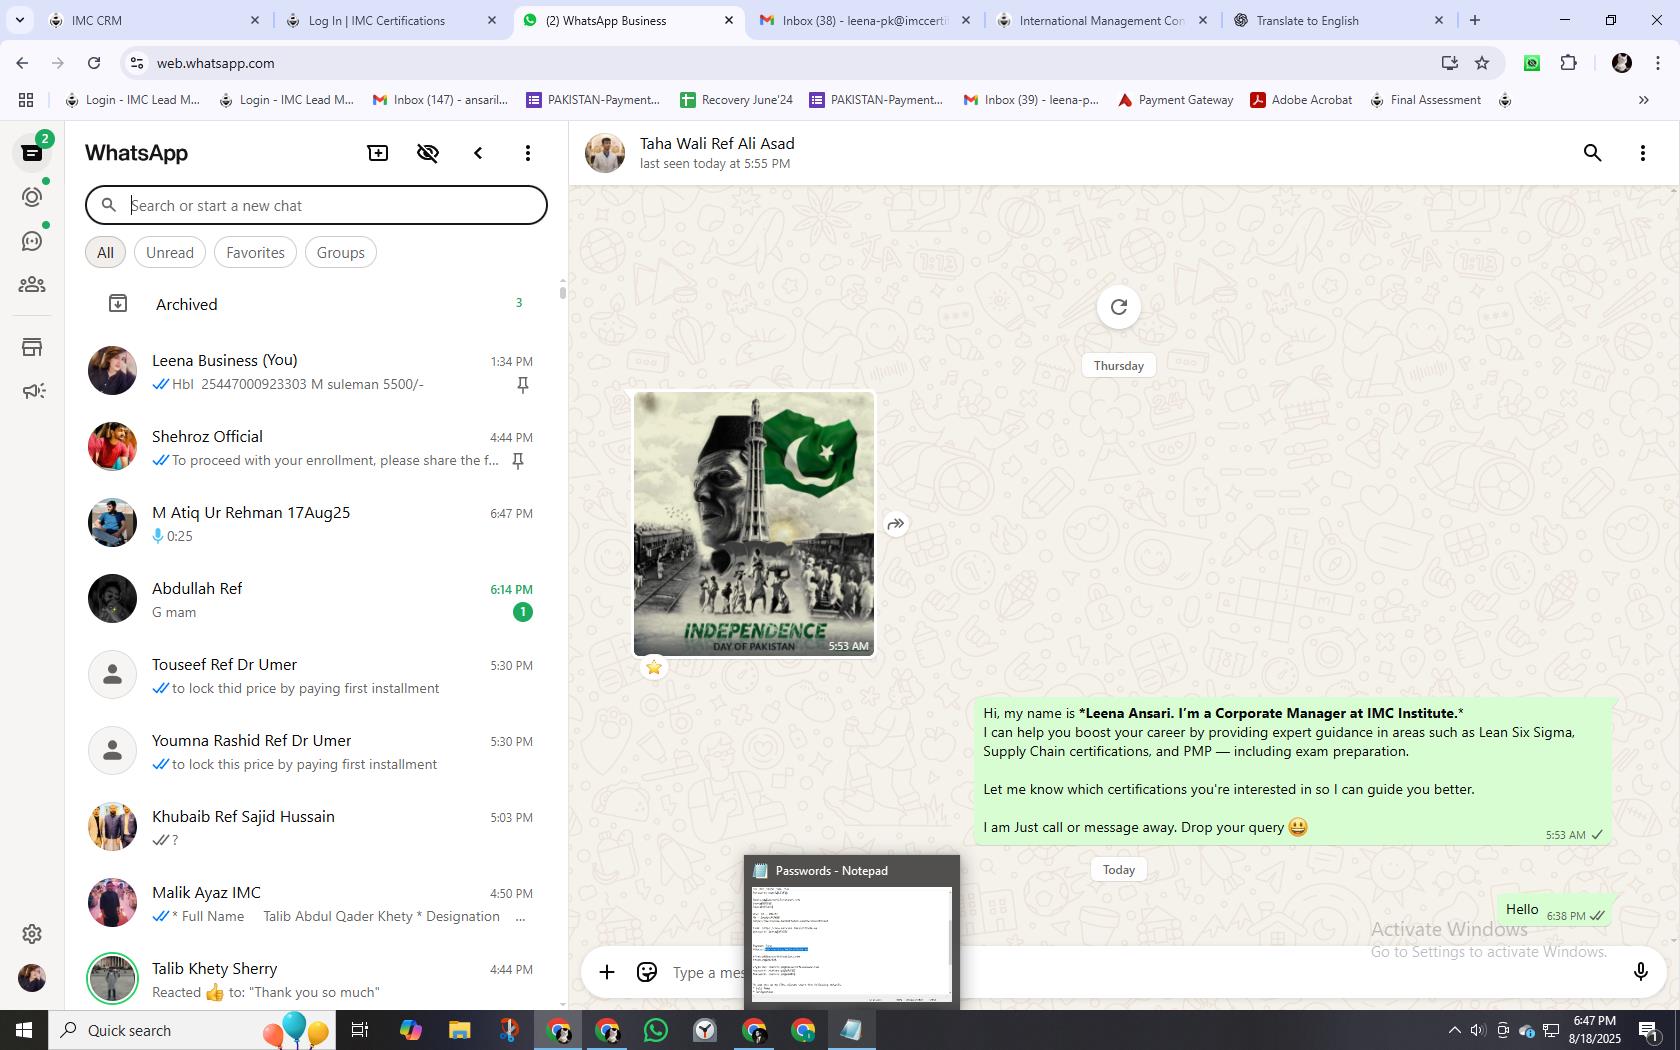Forward the Independence Day image

(896, 524)
